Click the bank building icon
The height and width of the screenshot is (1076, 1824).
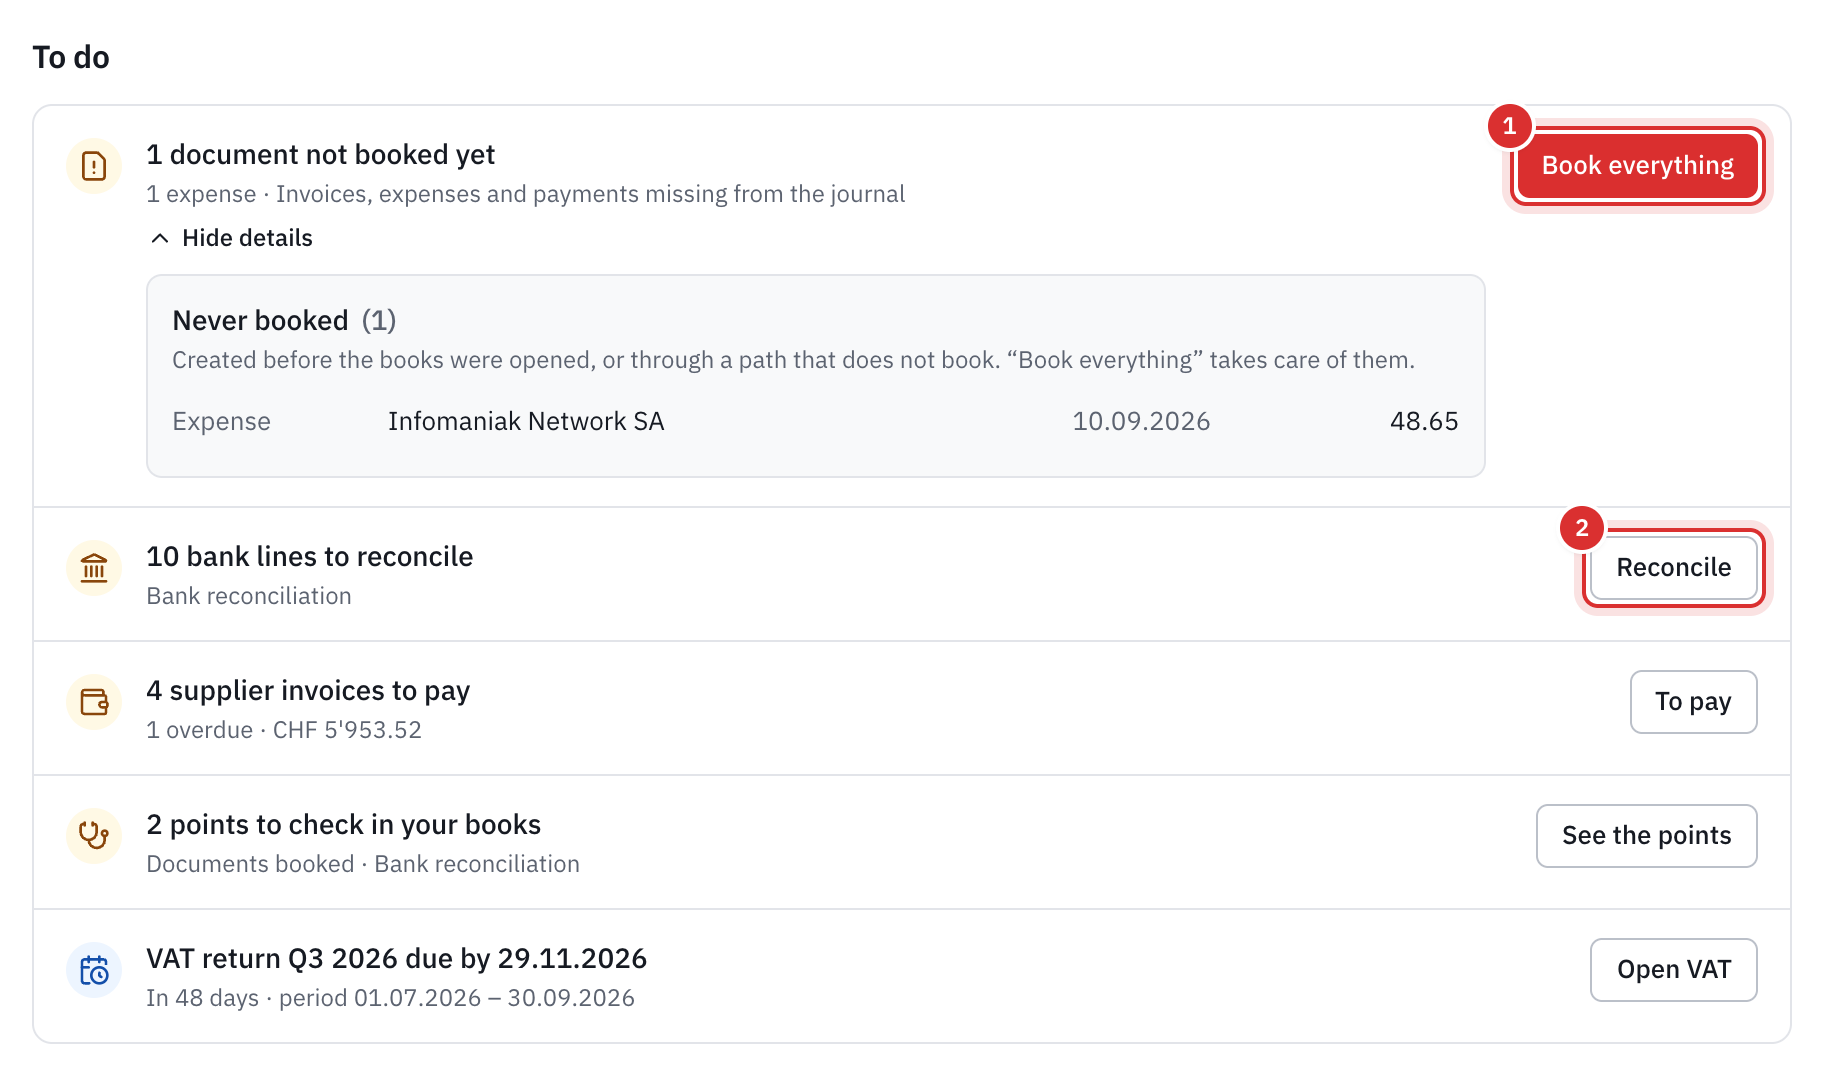point(94,568)
